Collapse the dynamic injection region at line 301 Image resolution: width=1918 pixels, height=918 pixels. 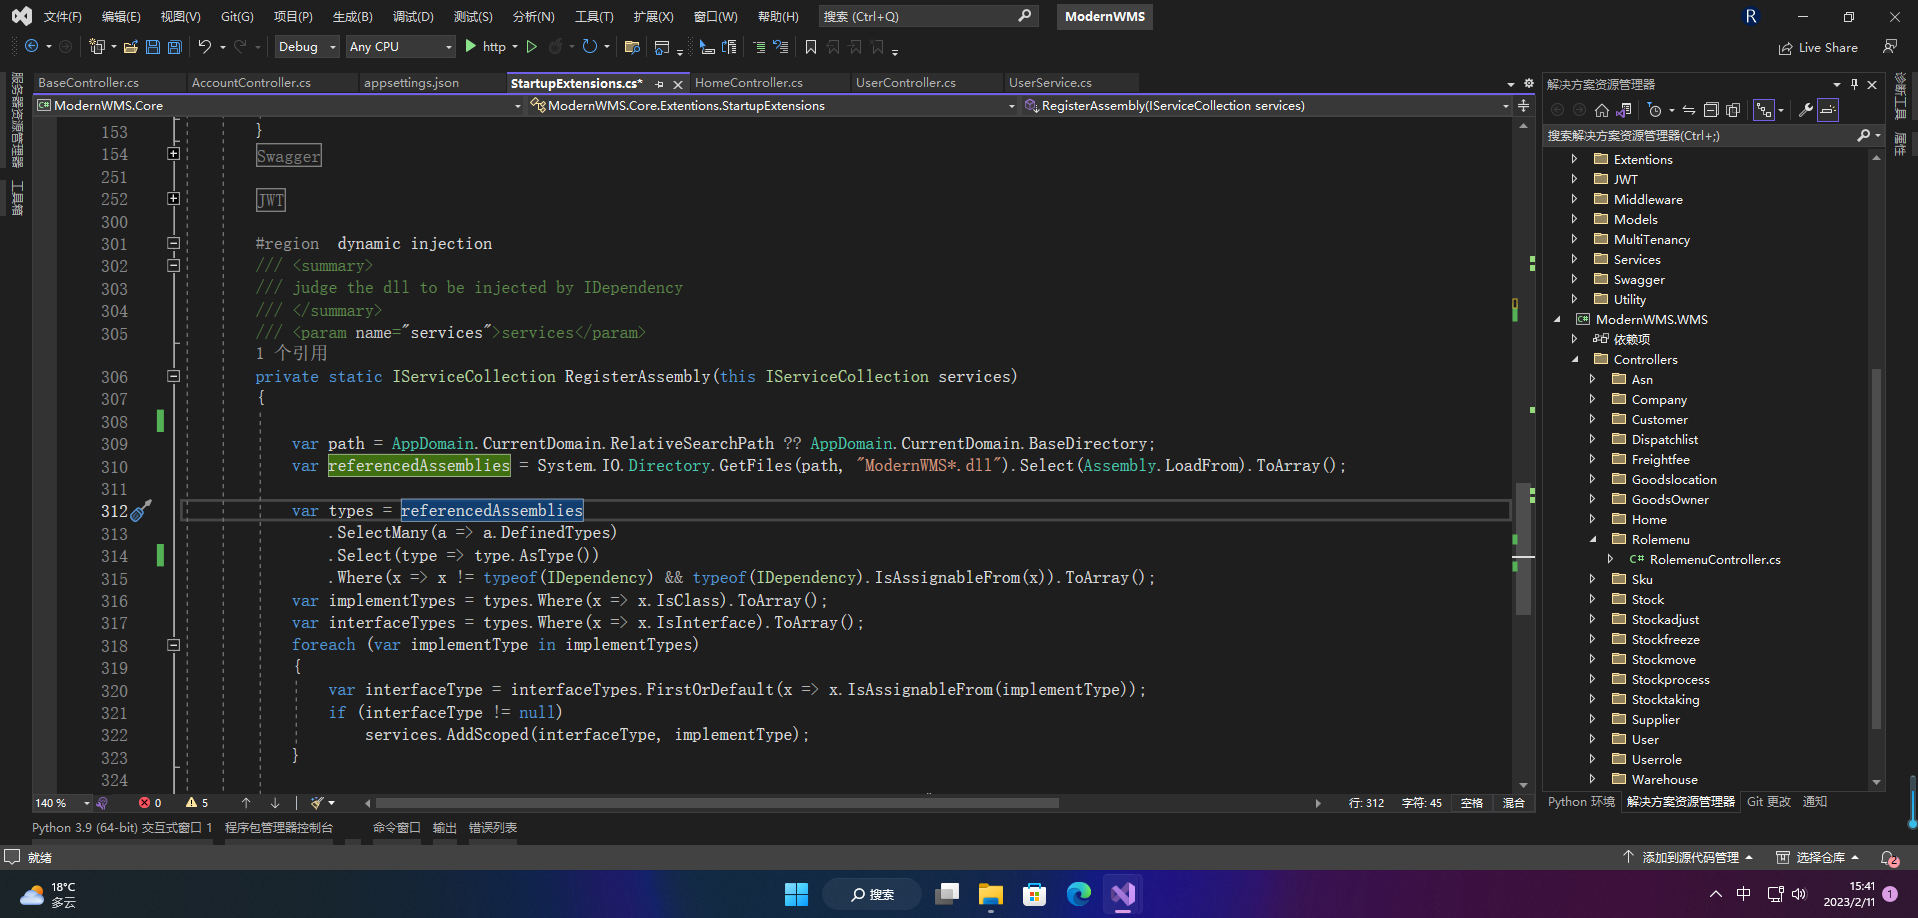[173, 243]
